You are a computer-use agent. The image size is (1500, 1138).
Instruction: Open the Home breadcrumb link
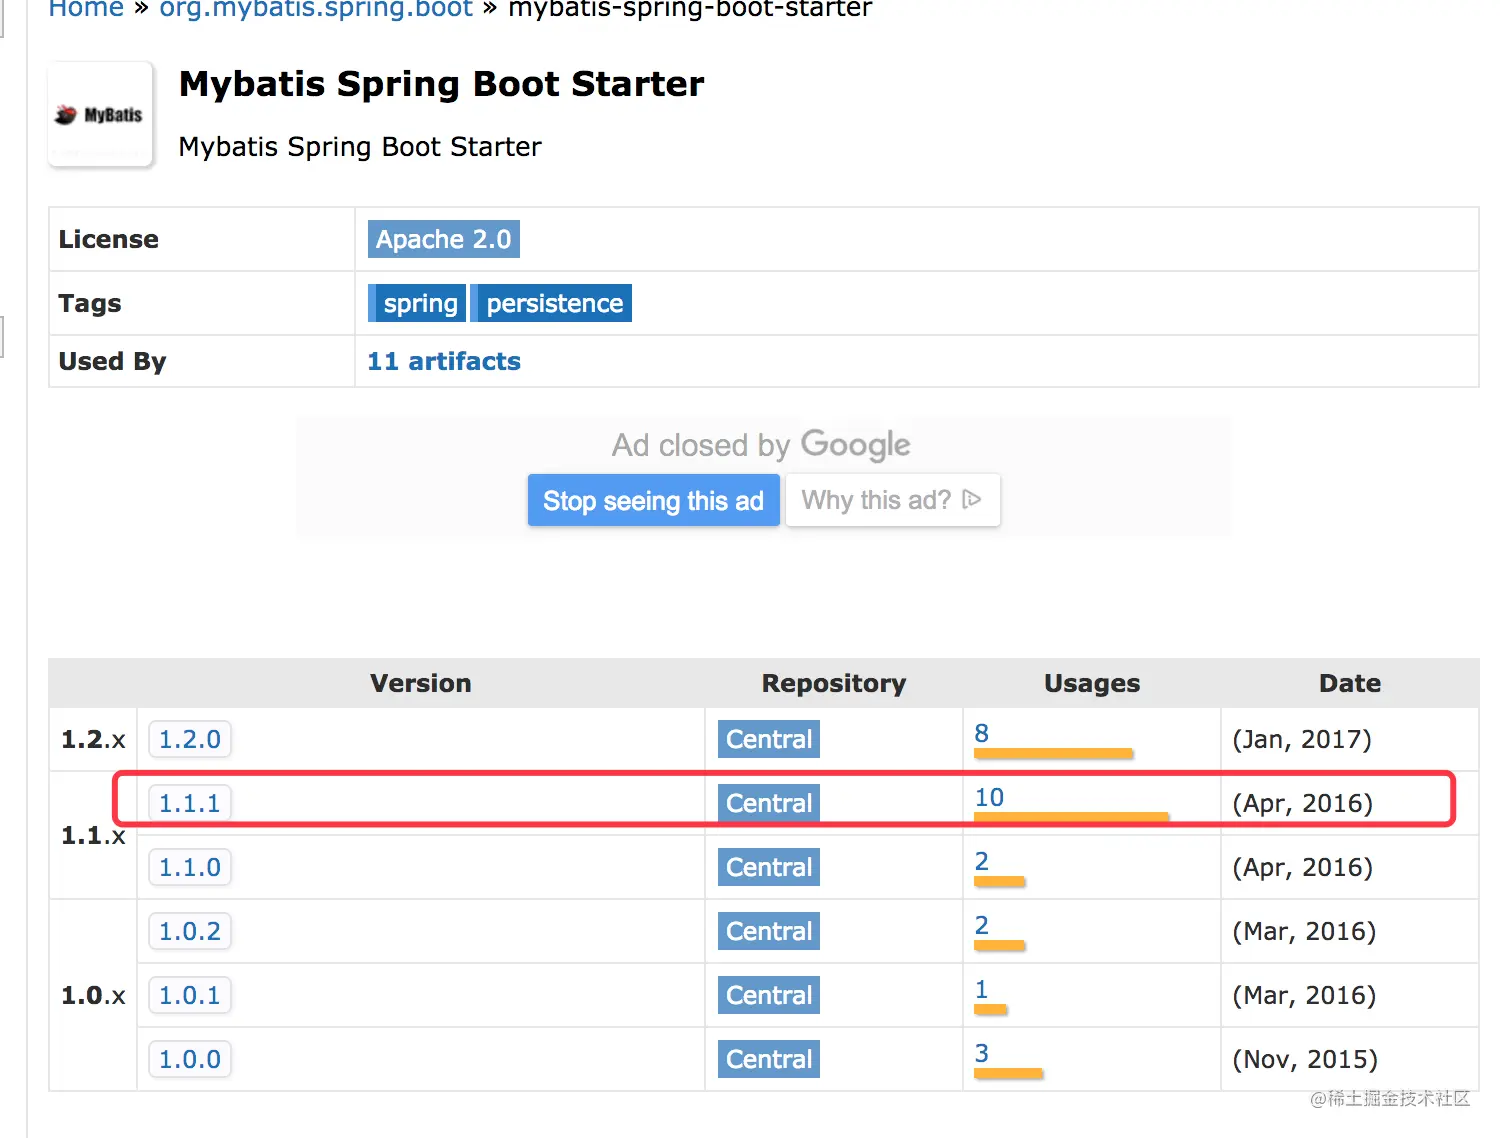tap(86, 9)
